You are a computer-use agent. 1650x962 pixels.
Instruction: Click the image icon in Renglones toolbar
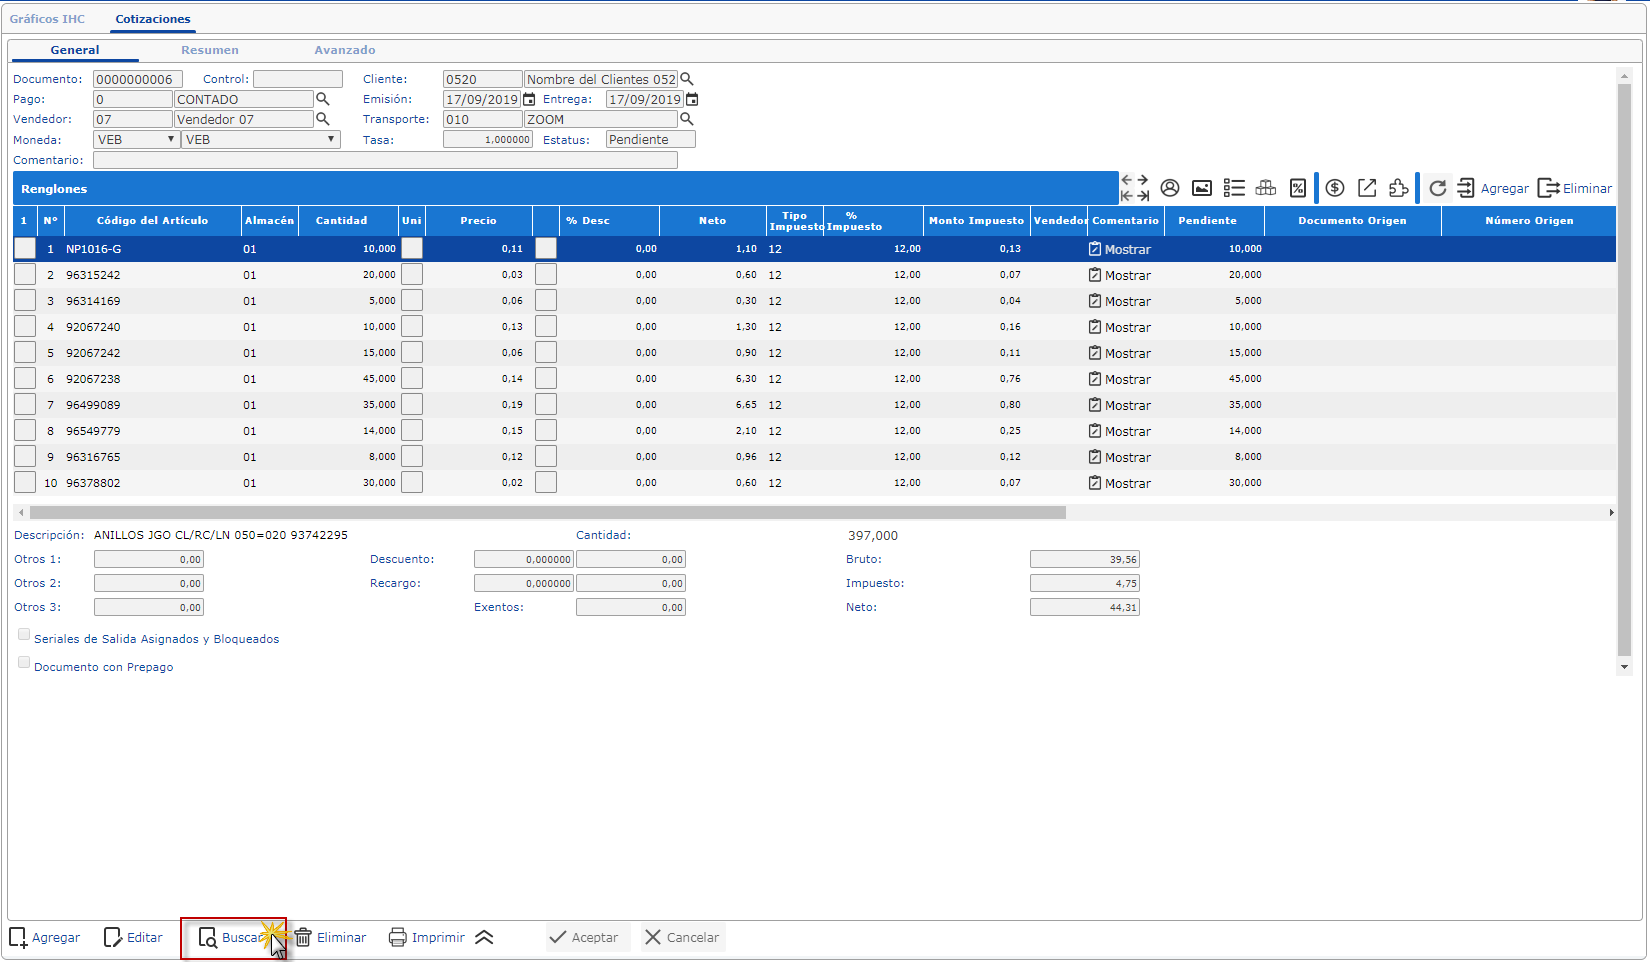(1202, 188)
